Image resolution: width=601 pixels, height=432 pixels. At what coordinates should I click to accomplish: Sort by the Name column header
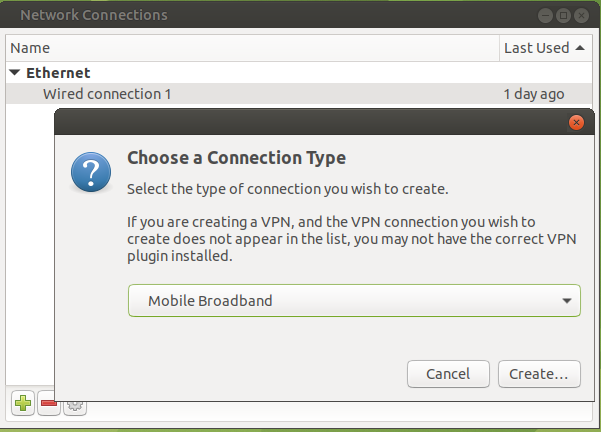(250, 48)
